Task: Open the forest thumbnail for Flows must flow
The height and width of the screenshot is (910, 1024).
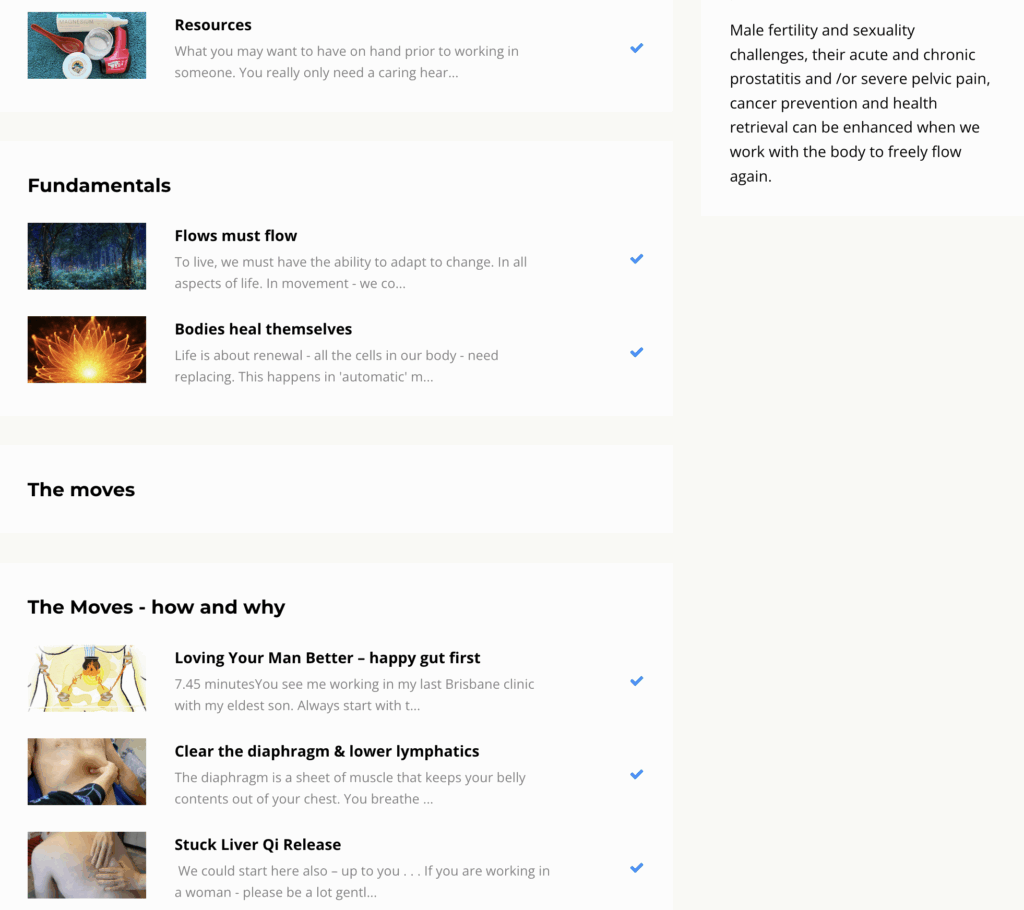Action: click(87, 256)
